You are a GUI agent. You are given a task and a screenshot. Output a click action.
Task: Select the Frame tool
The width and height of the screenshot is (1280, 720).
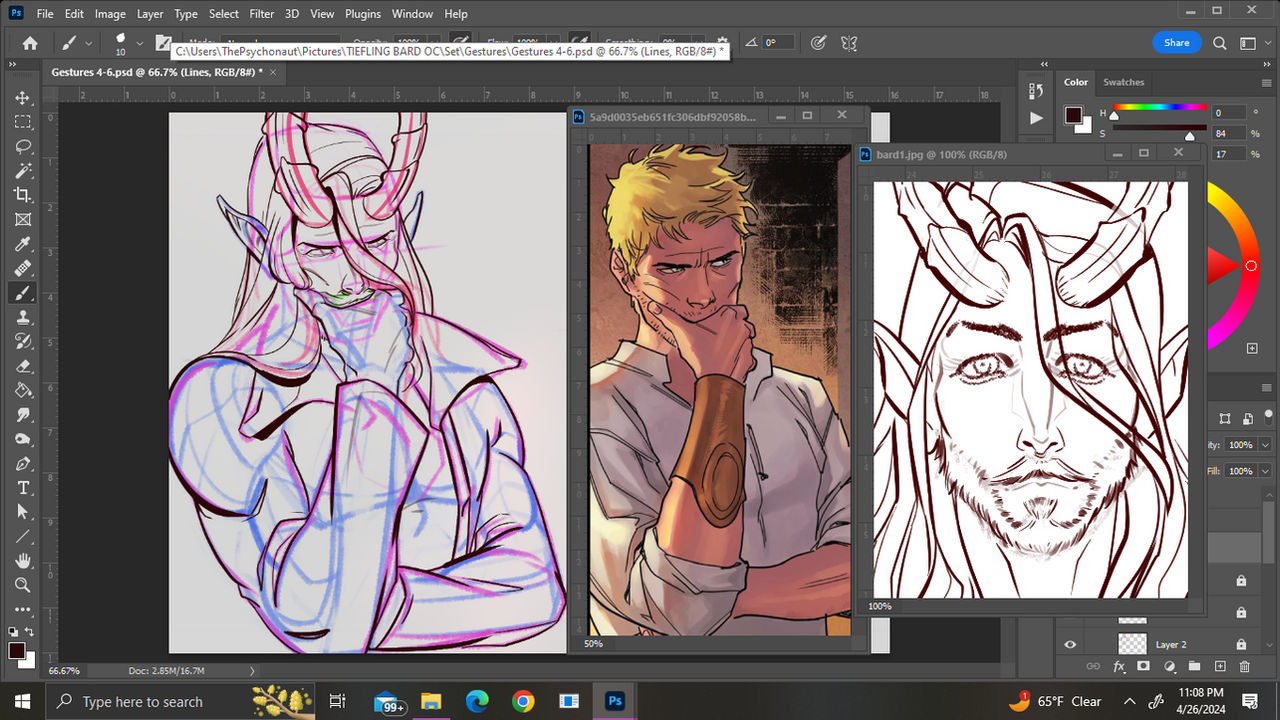[23, 220]
